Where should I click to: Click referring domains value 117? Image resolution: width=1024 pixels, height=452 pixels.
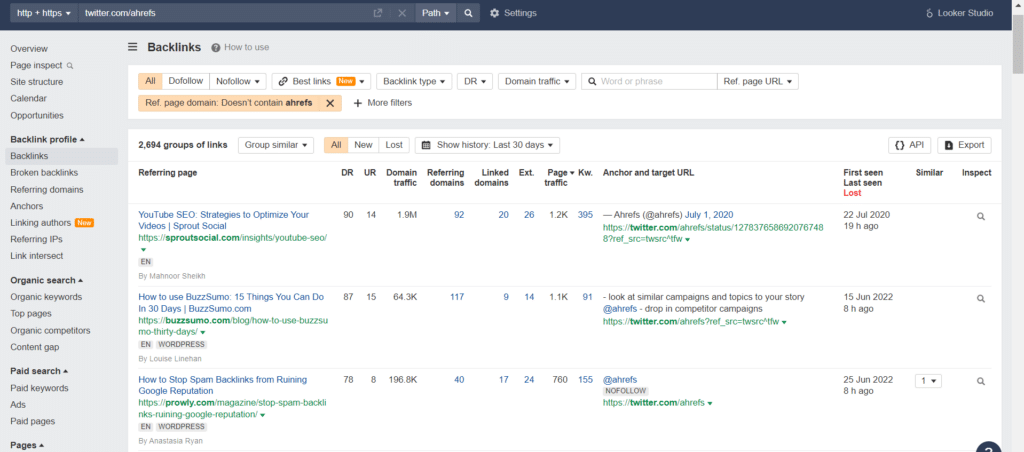(x=456, y=297)
